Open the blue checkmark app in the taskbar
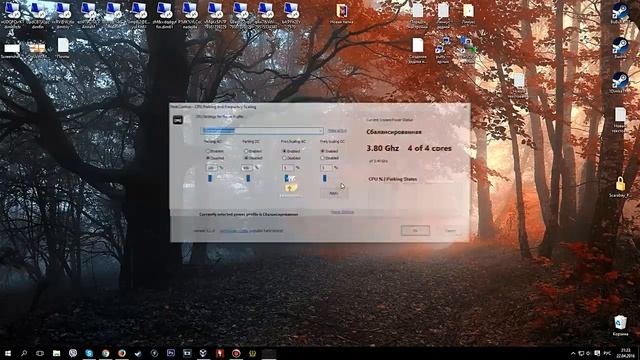640x360 pixels. click(138, 353)
